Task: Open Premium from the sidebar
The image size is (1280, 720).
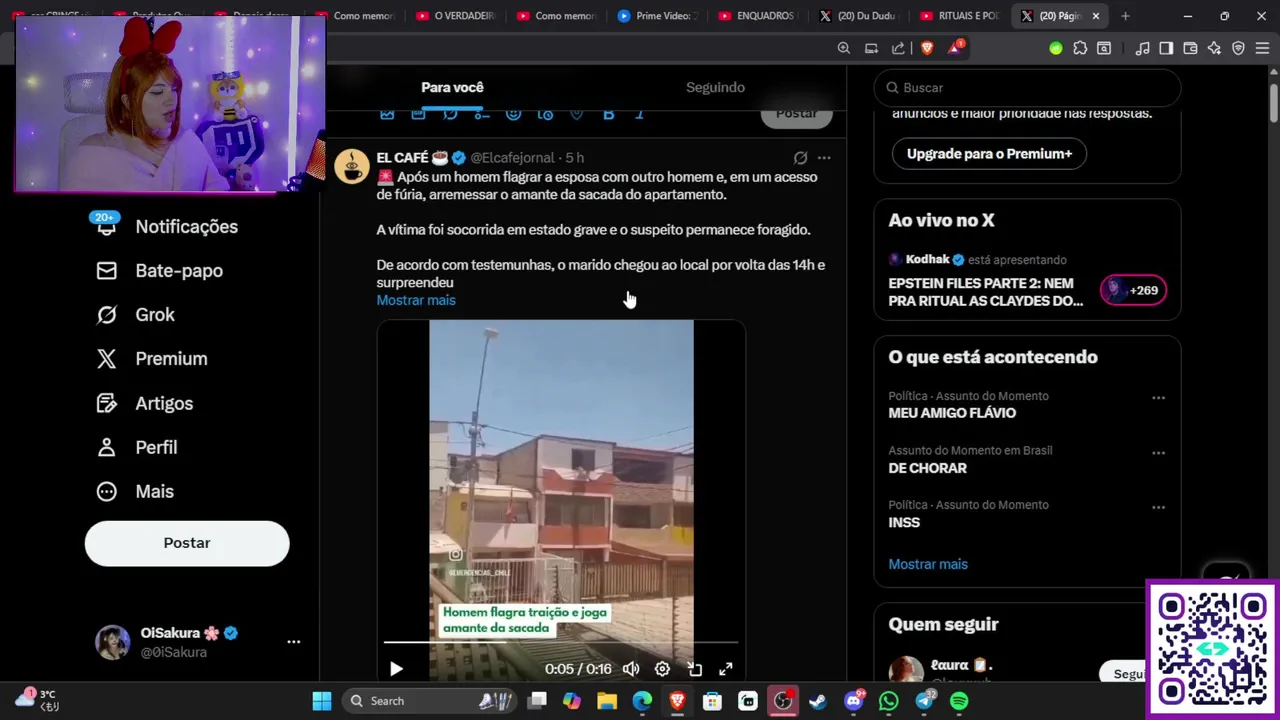Action: pos(151,358)
